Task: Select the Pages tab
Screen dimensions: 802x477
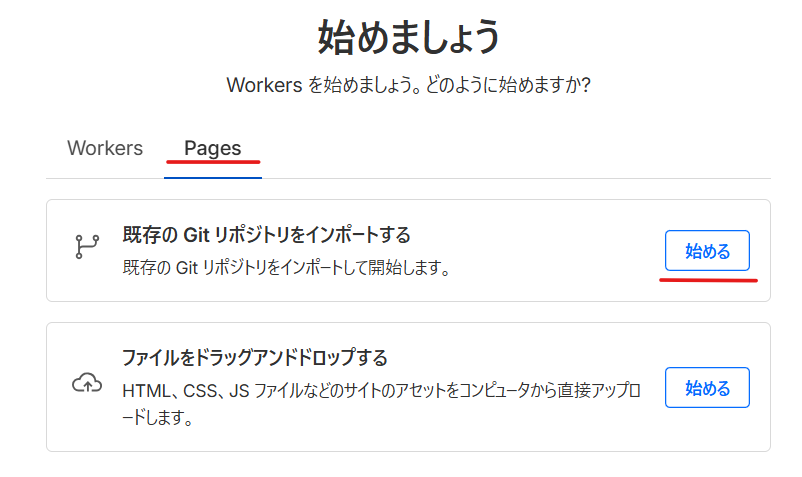Action: 212,148
